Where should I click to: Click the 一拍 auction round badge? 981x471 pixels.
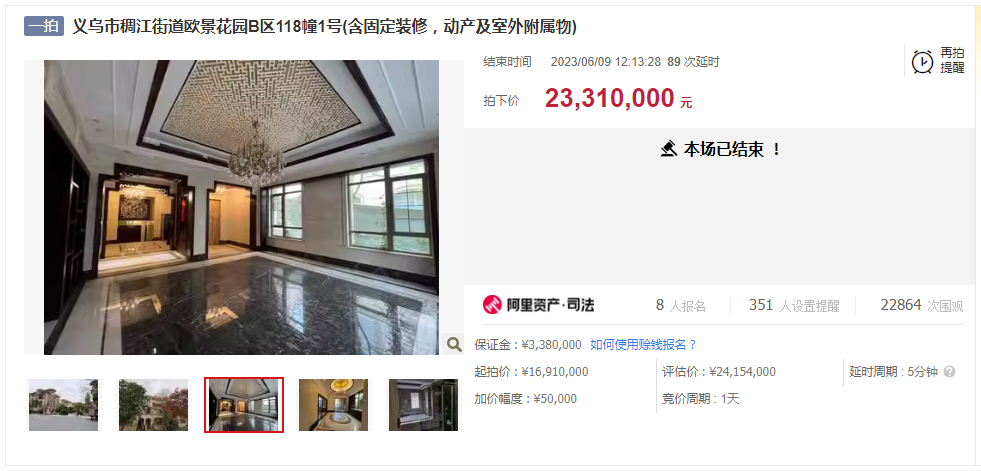click(44, 26)
